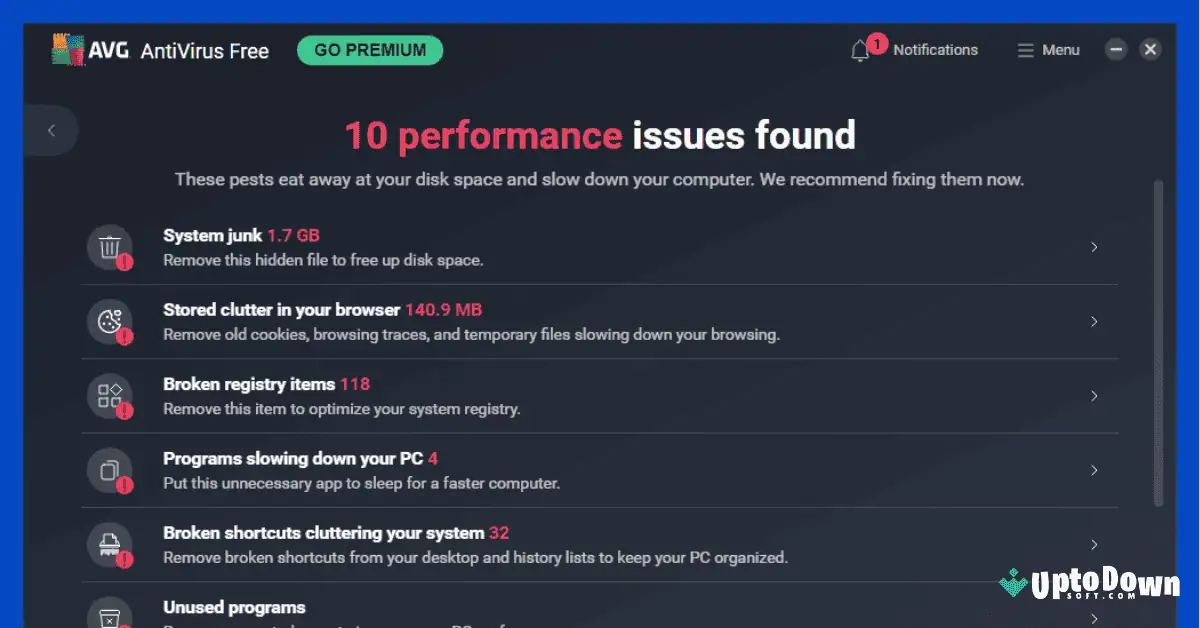1200x628 pixels.
Task: Select the Stored clutter cookie icon
Action: tap(111, 322)
